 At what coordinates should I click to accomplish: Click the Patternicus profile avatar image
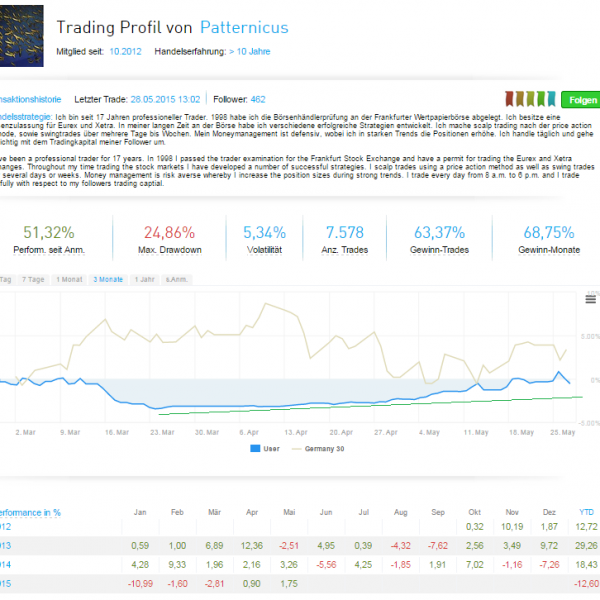pos(20,30)
